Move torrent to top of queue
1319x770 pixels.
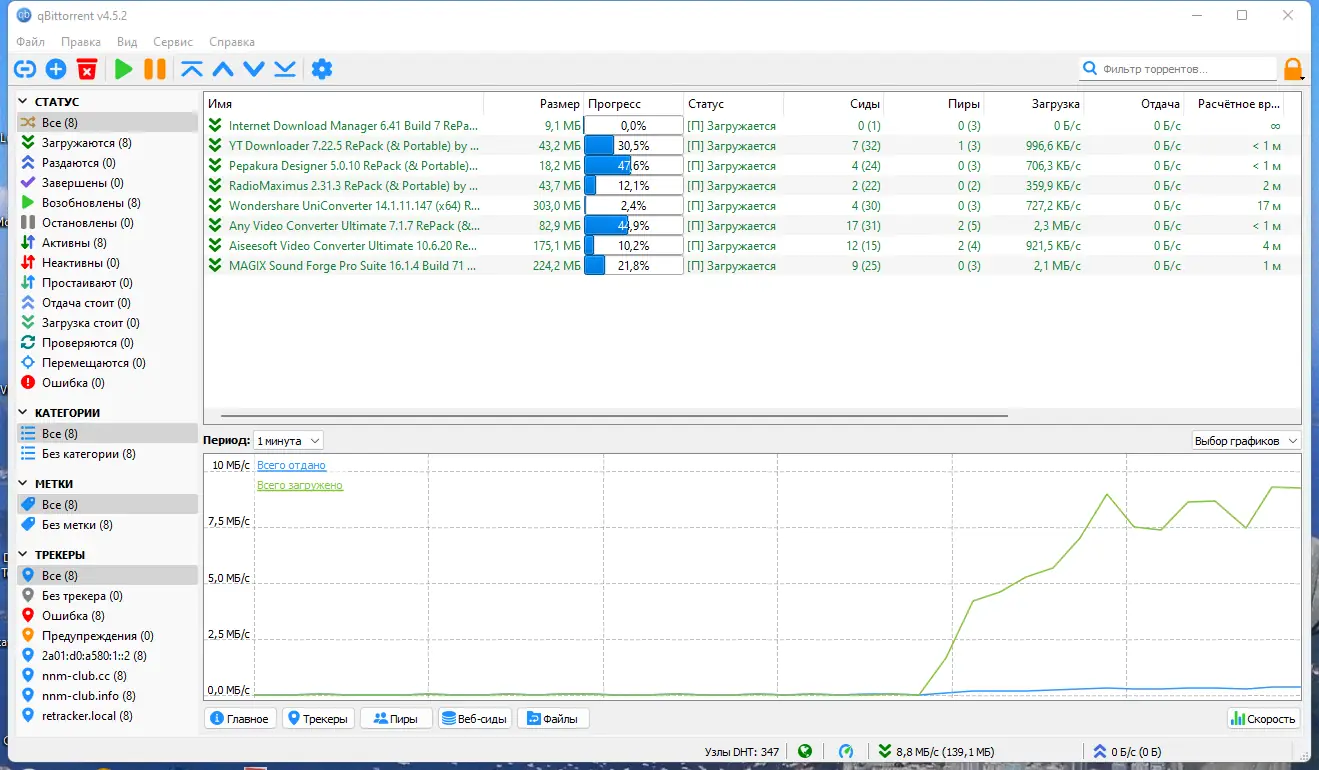pyautogui.click(x=192, y=69)
